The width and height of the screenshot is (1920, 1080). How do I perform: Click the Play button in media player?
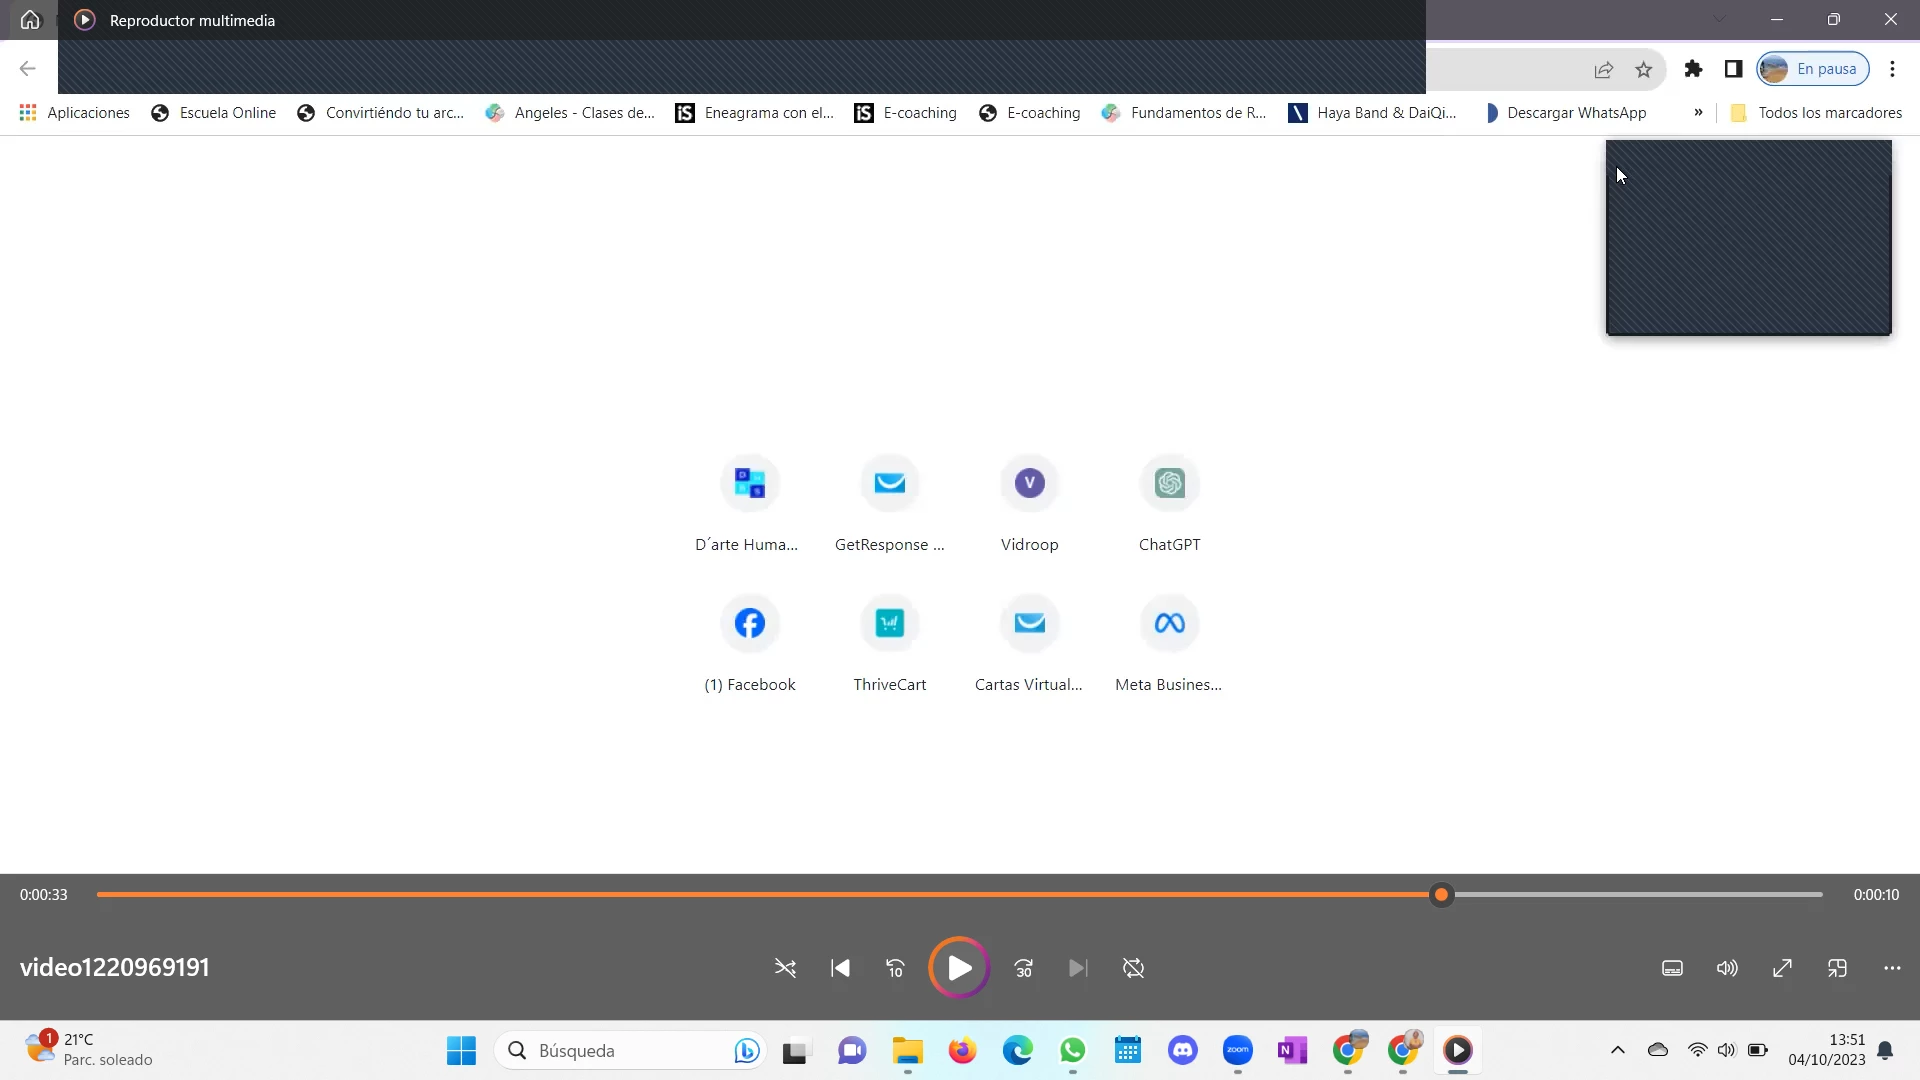click(958, 968)
